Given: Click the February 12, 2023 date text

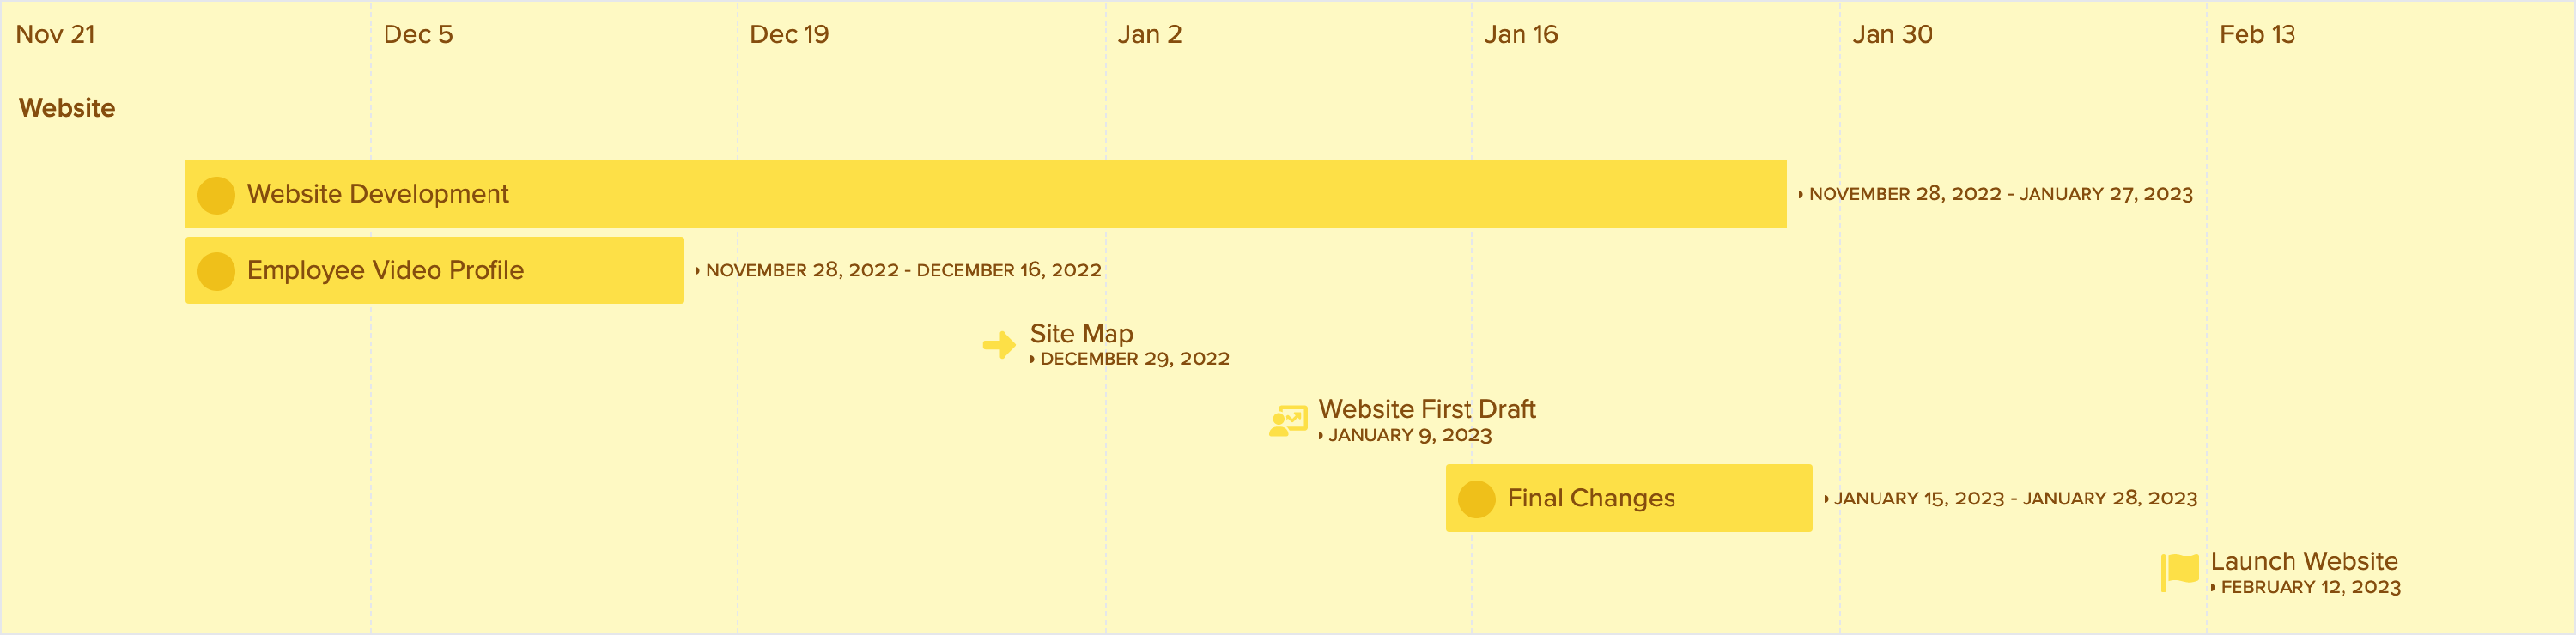Looking at the screenshot, I should 2310,587.
